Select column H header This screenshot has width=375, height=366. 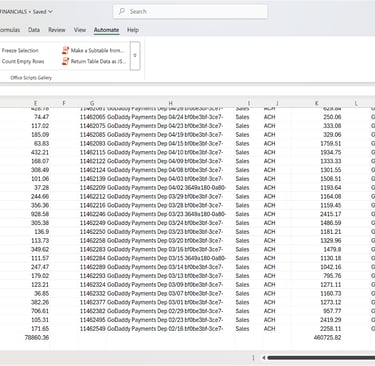[170, 103]
